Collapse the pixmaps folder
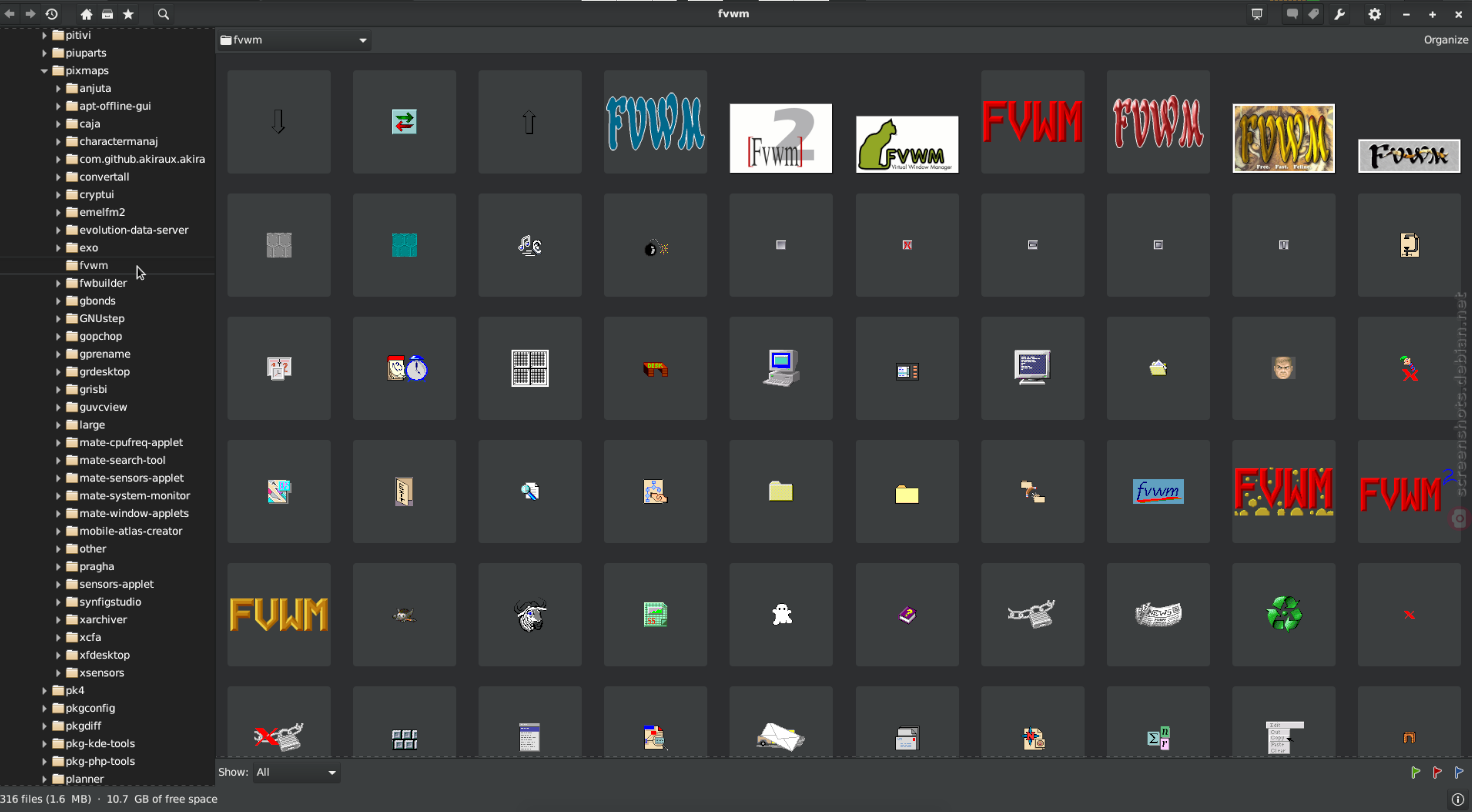 [44, 71]
